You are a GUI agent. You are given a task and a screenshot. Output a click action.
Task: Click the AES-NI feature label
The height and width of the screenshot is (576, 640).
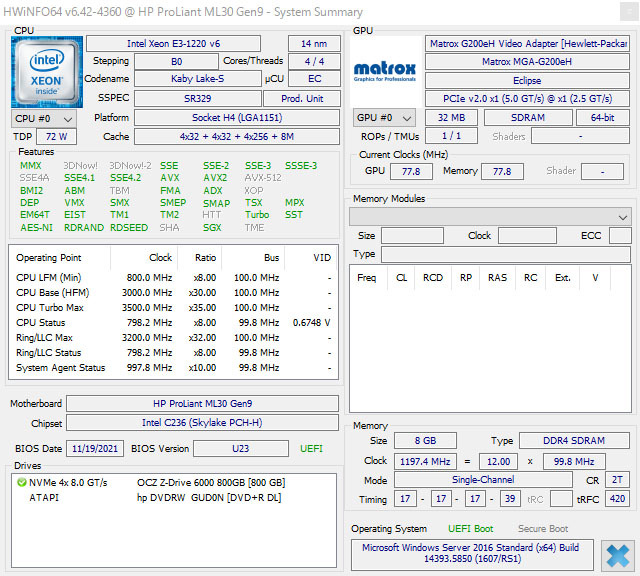[36, 228]
